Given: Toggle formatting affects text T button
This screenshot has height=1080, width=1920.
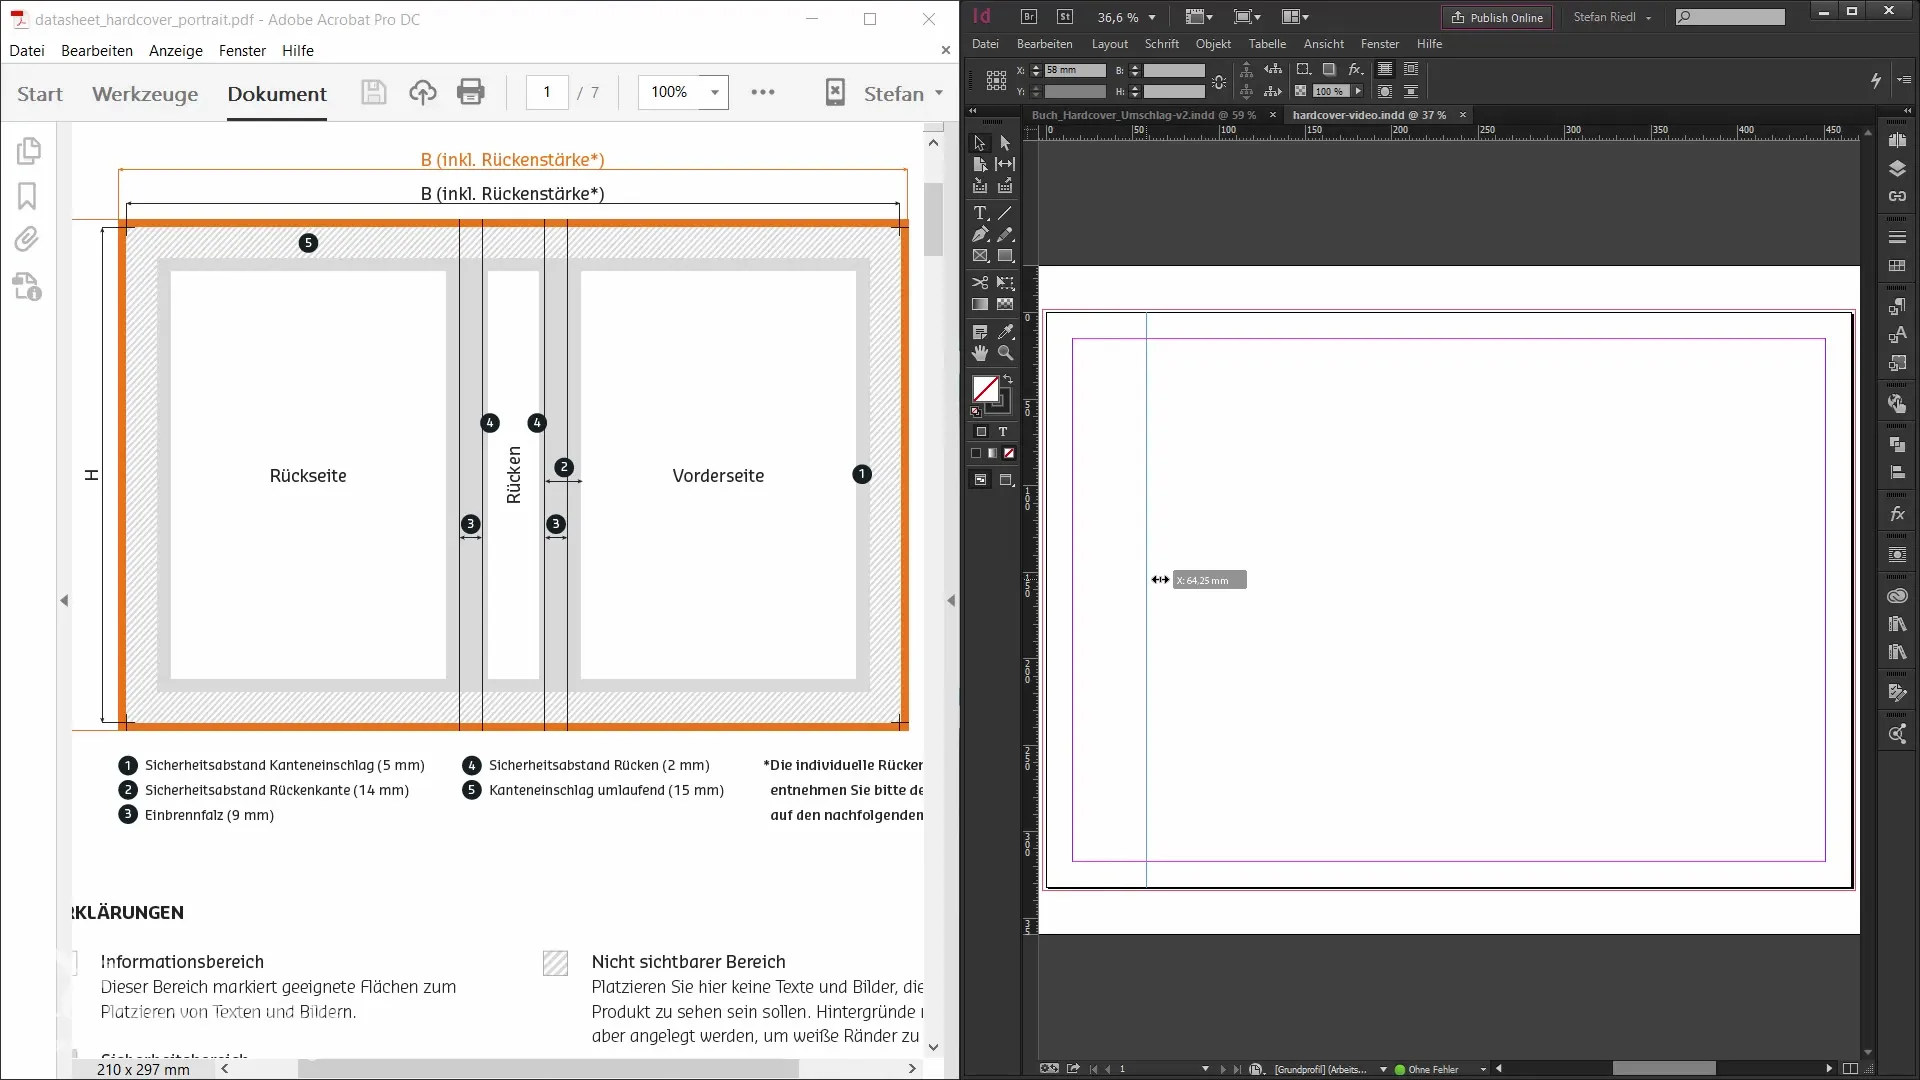Looking at the screenshot, I should coord(1003,432).
